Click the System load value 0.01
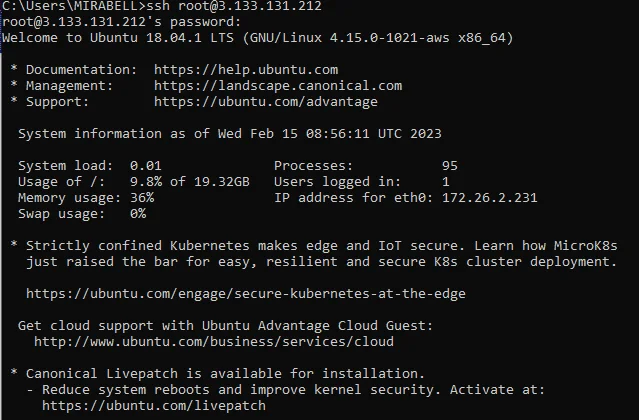The height and width of the screenshot is (420, 639). [145, 166]
